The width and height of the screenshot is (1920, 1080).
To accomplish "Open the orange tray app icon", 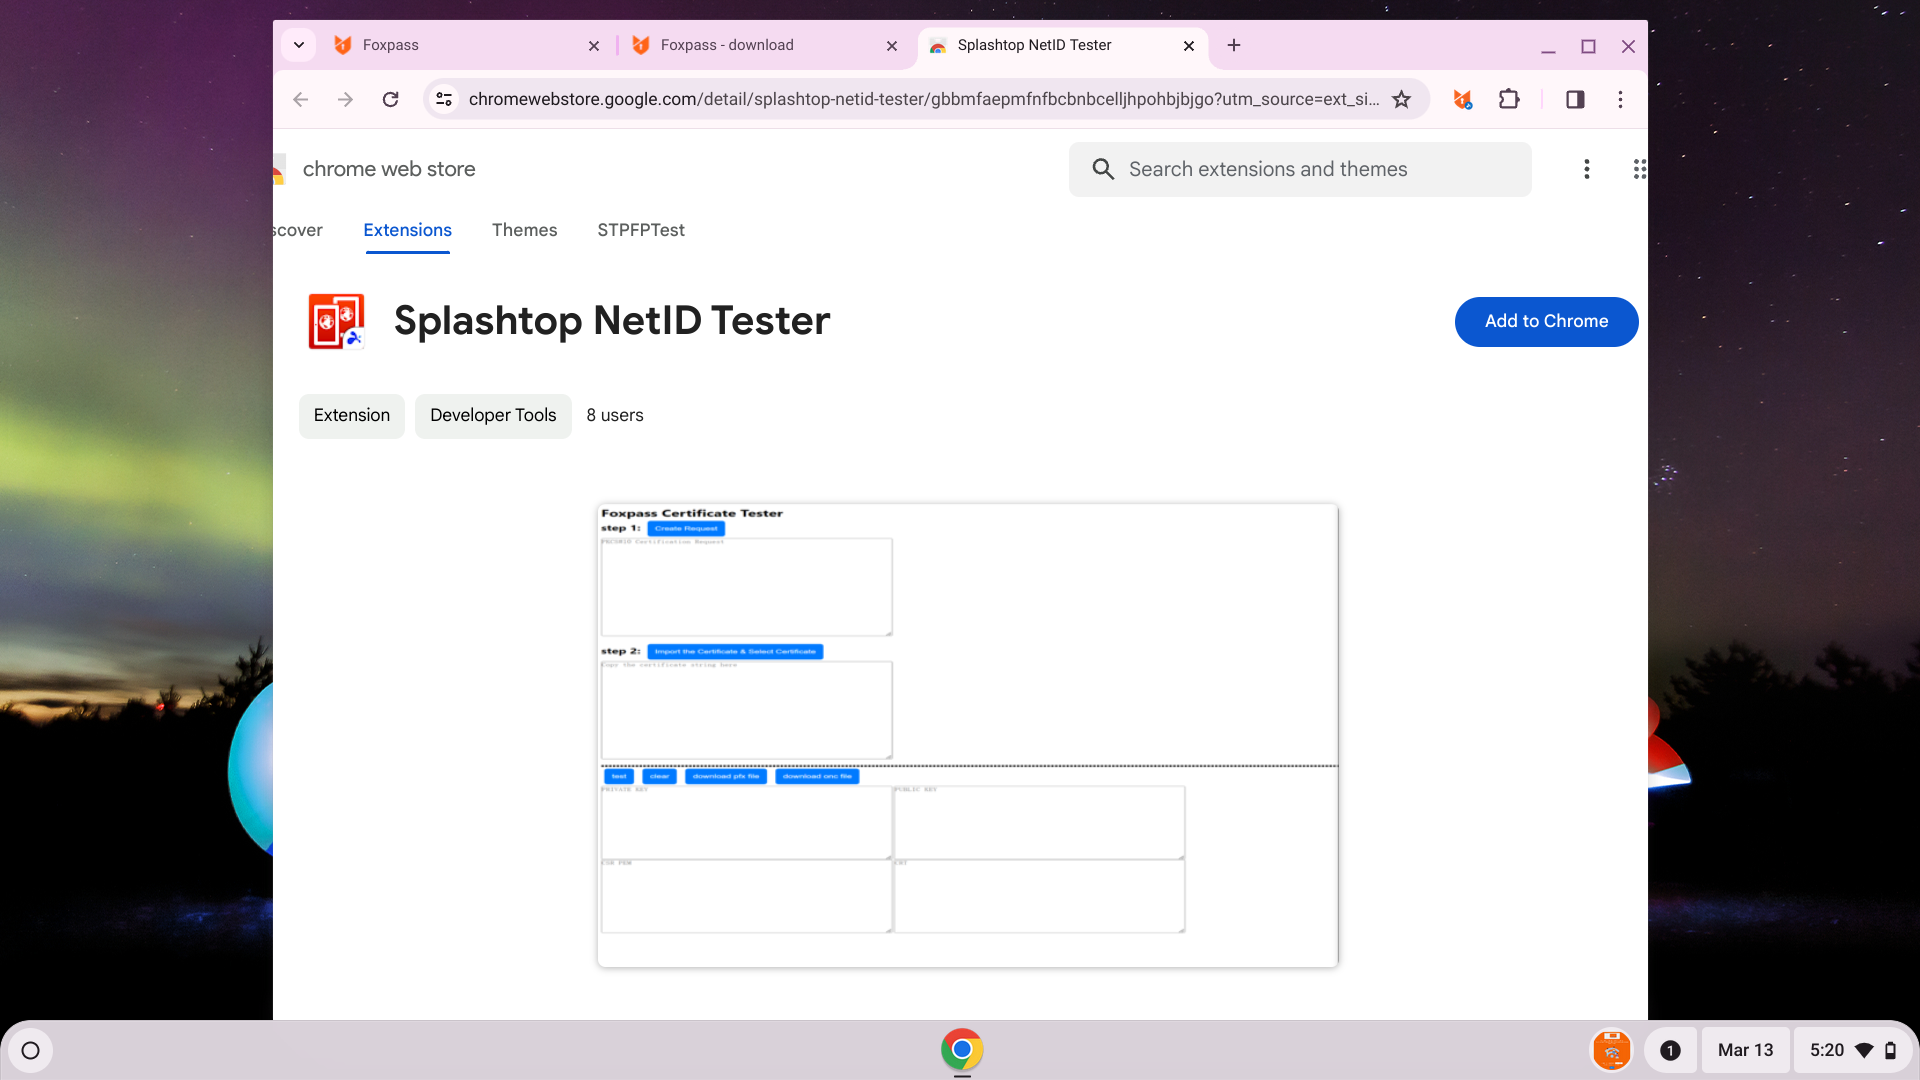I will click(1612, 1050).
